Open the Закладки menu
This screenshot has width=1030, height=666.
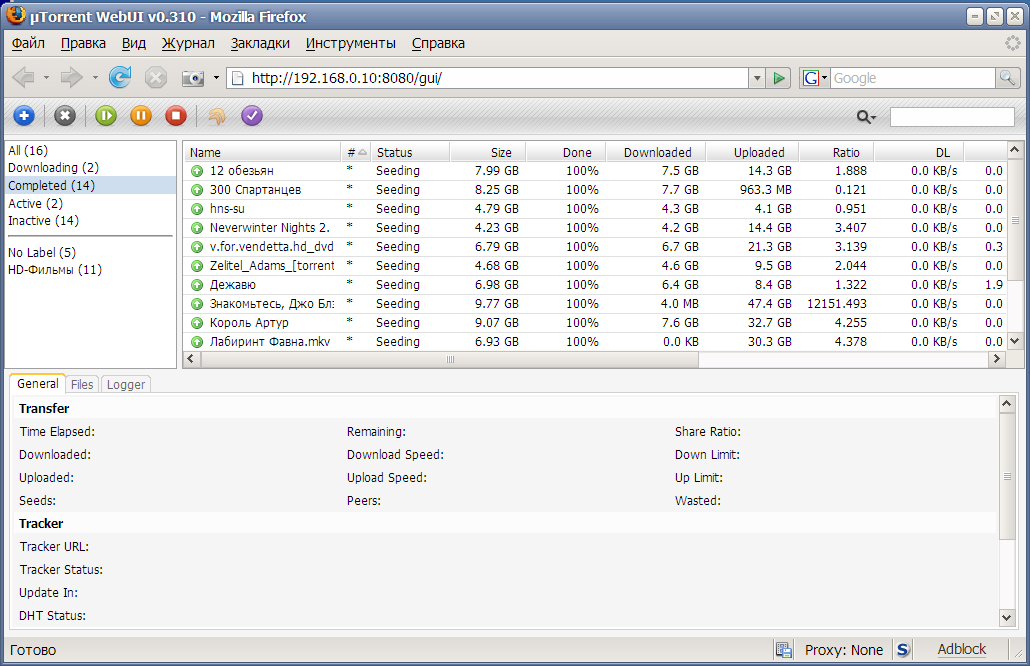[x=260, y=43]
